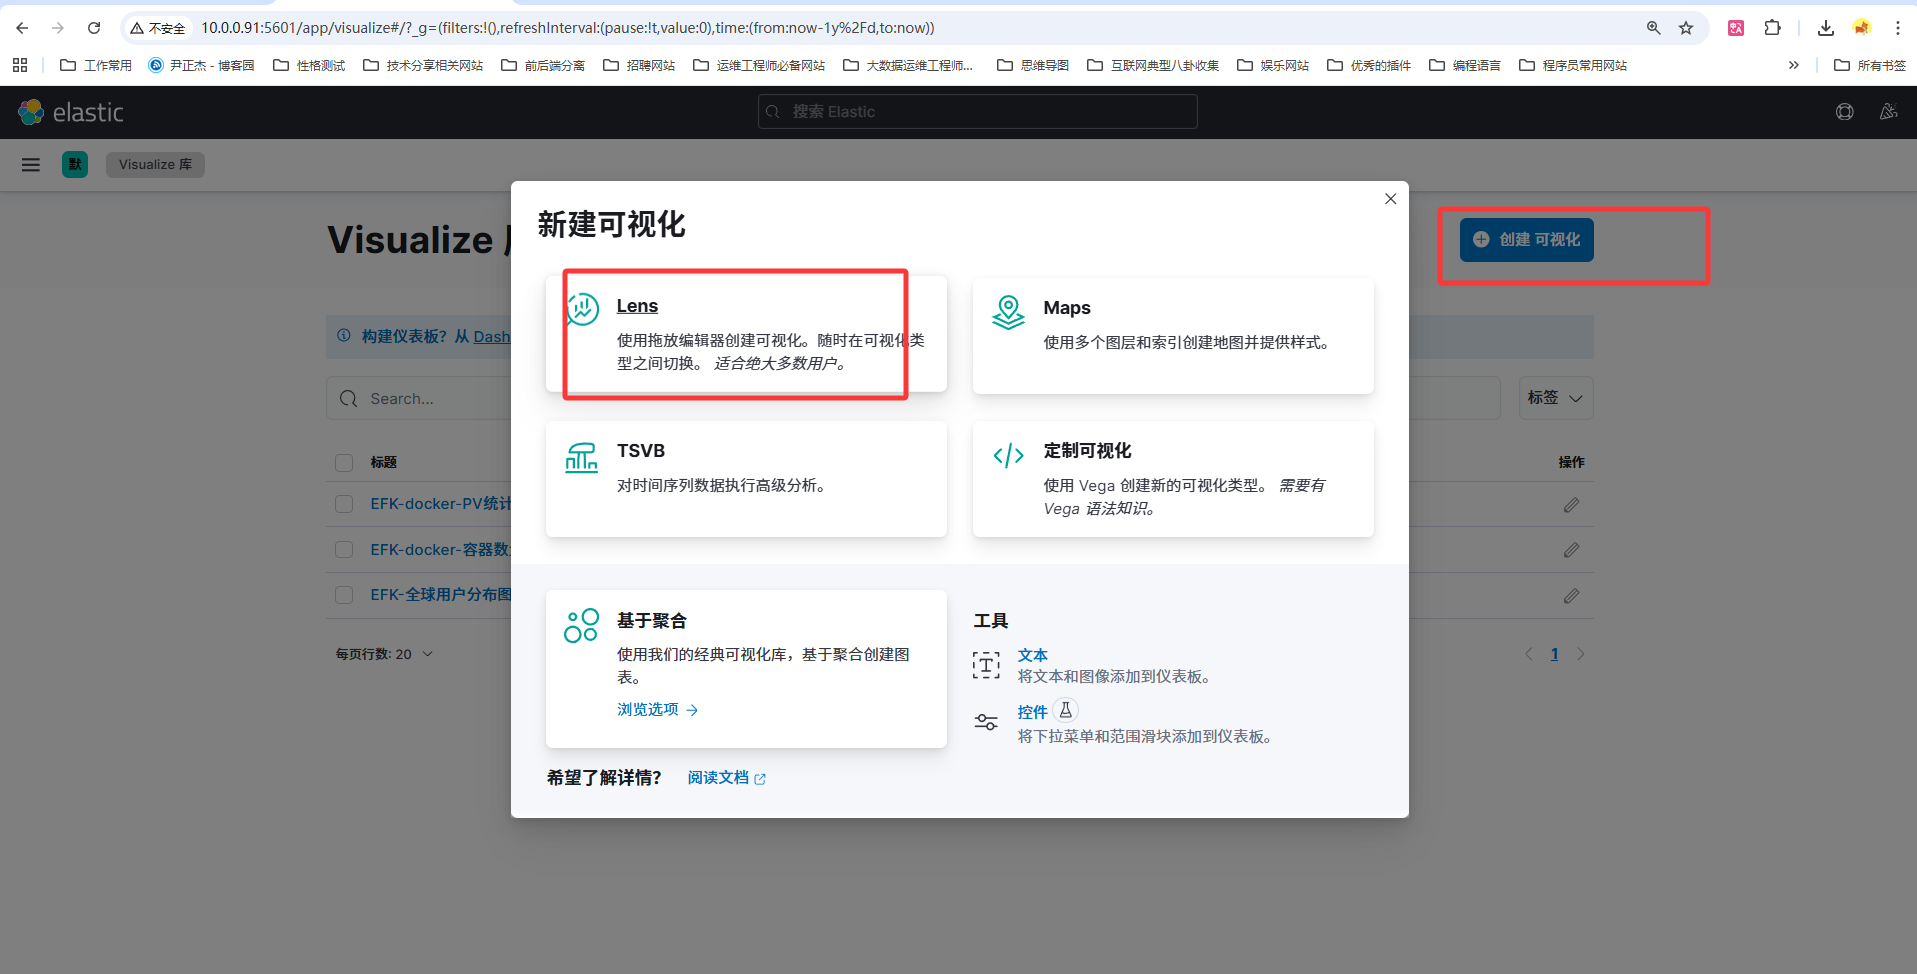Expand the hidden bookmarks chevron
1917x974 pixels.
pyautogui.click(x=1794, y=65)
